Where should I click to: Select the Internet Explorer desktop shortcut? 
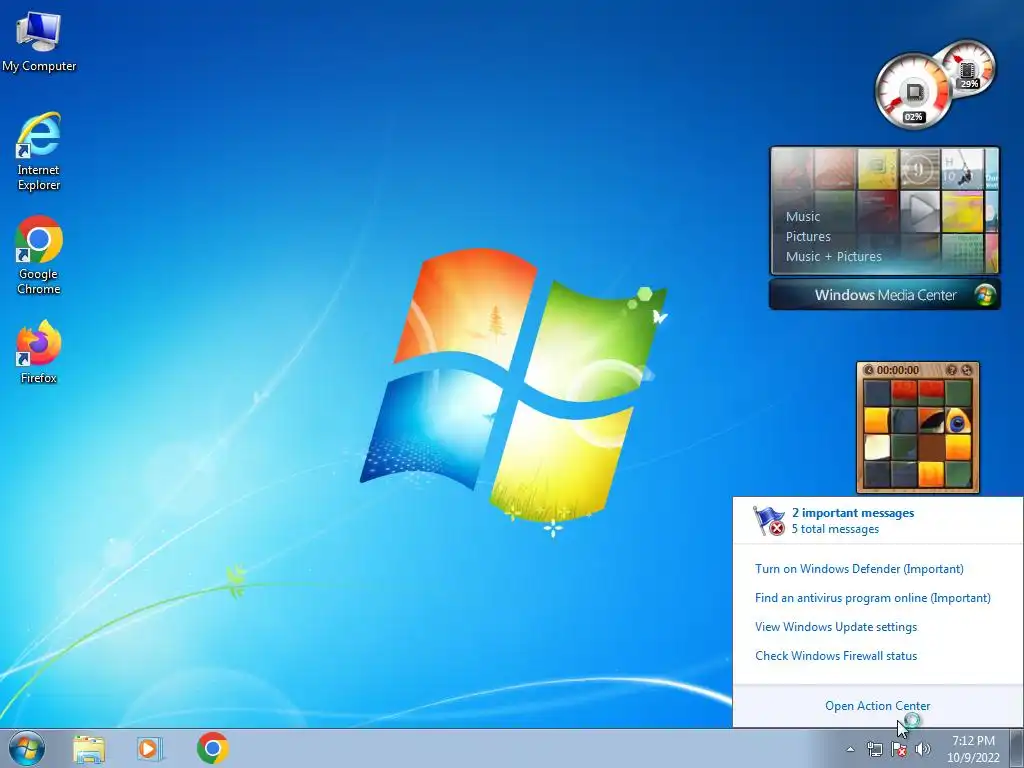[39, 152]
